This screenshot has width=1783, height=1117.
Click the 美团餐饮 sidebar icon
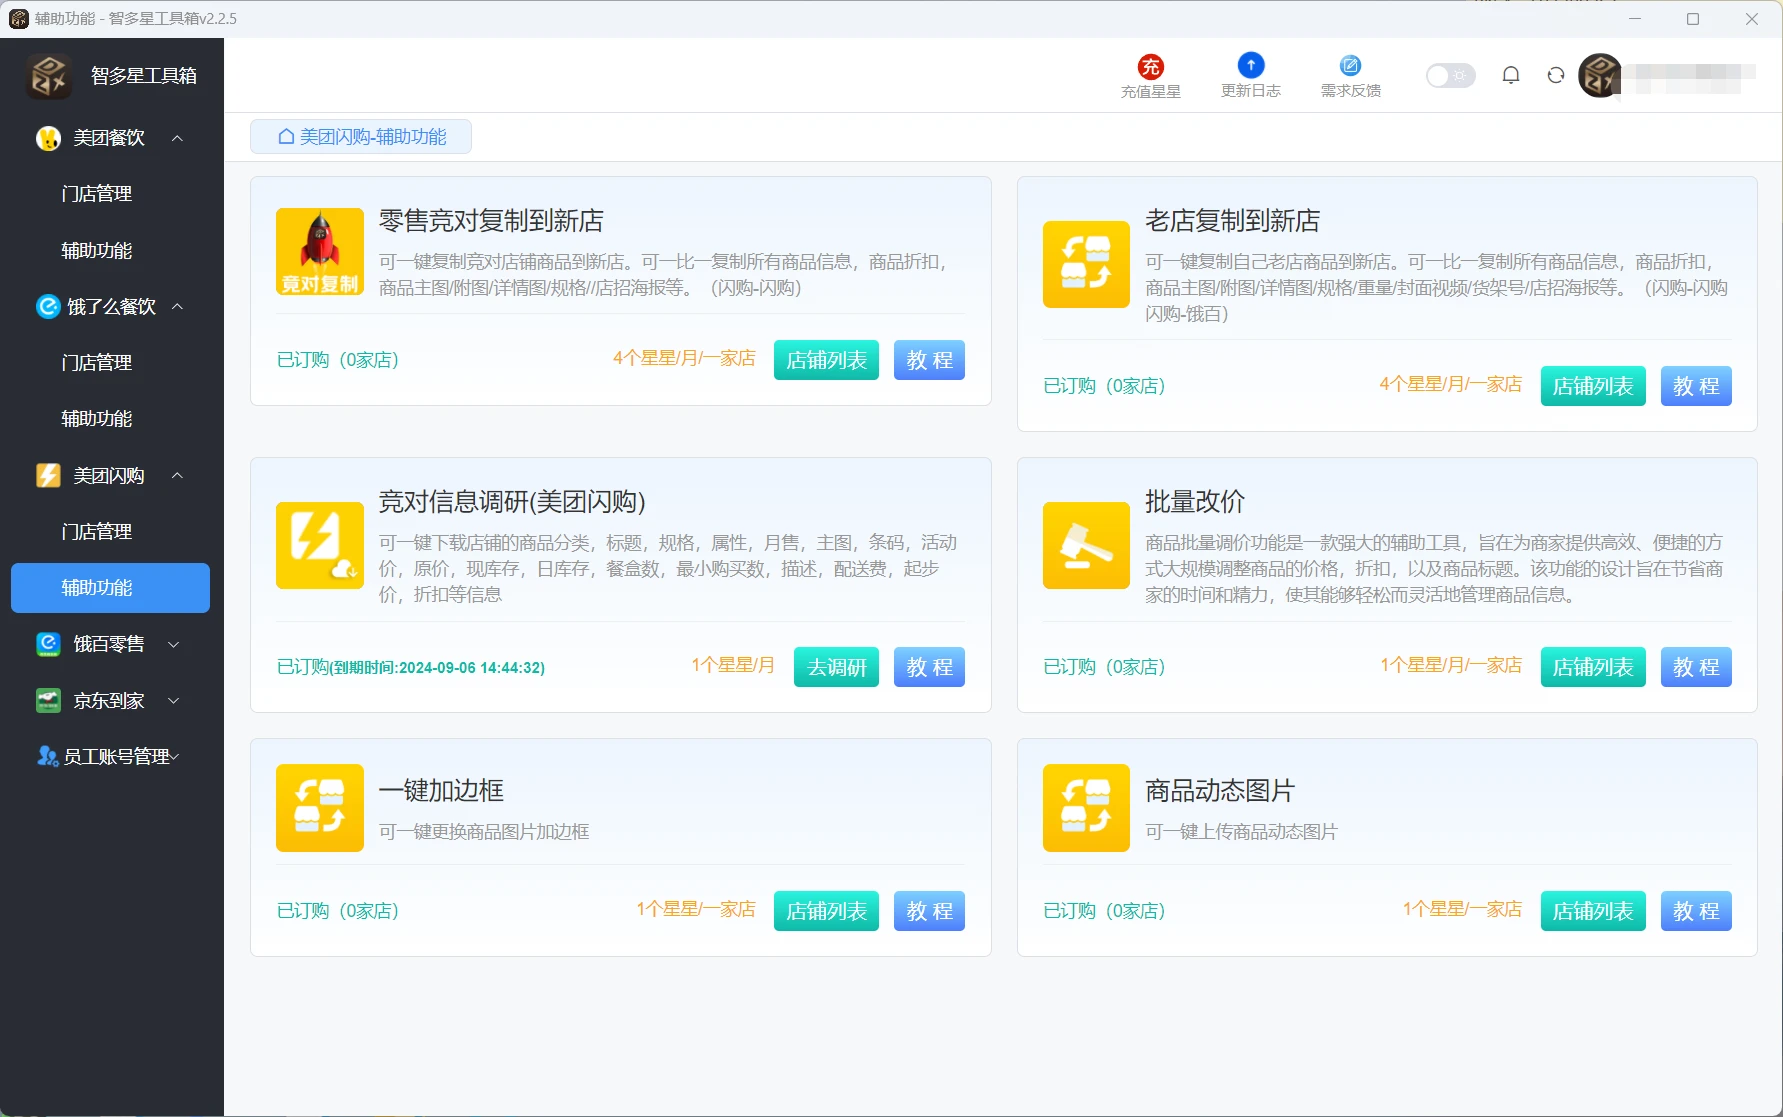coord(48,138)
